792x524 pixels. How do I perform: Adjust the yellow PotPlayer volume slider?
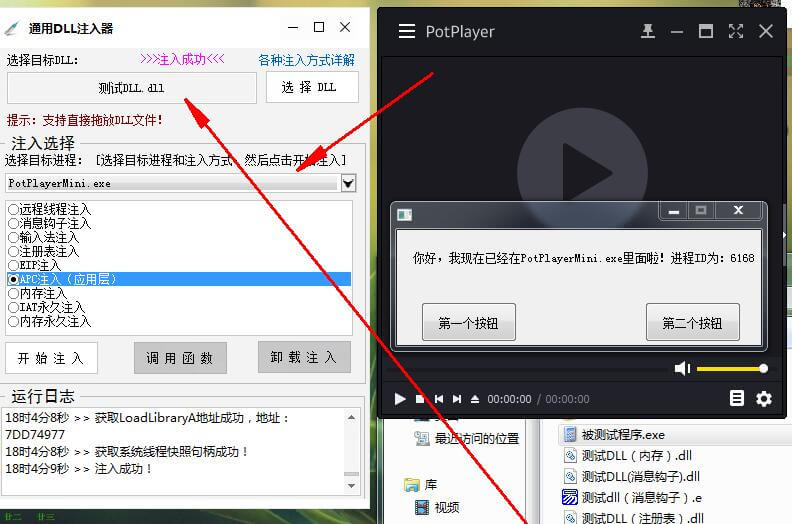[x=732, y=369]
